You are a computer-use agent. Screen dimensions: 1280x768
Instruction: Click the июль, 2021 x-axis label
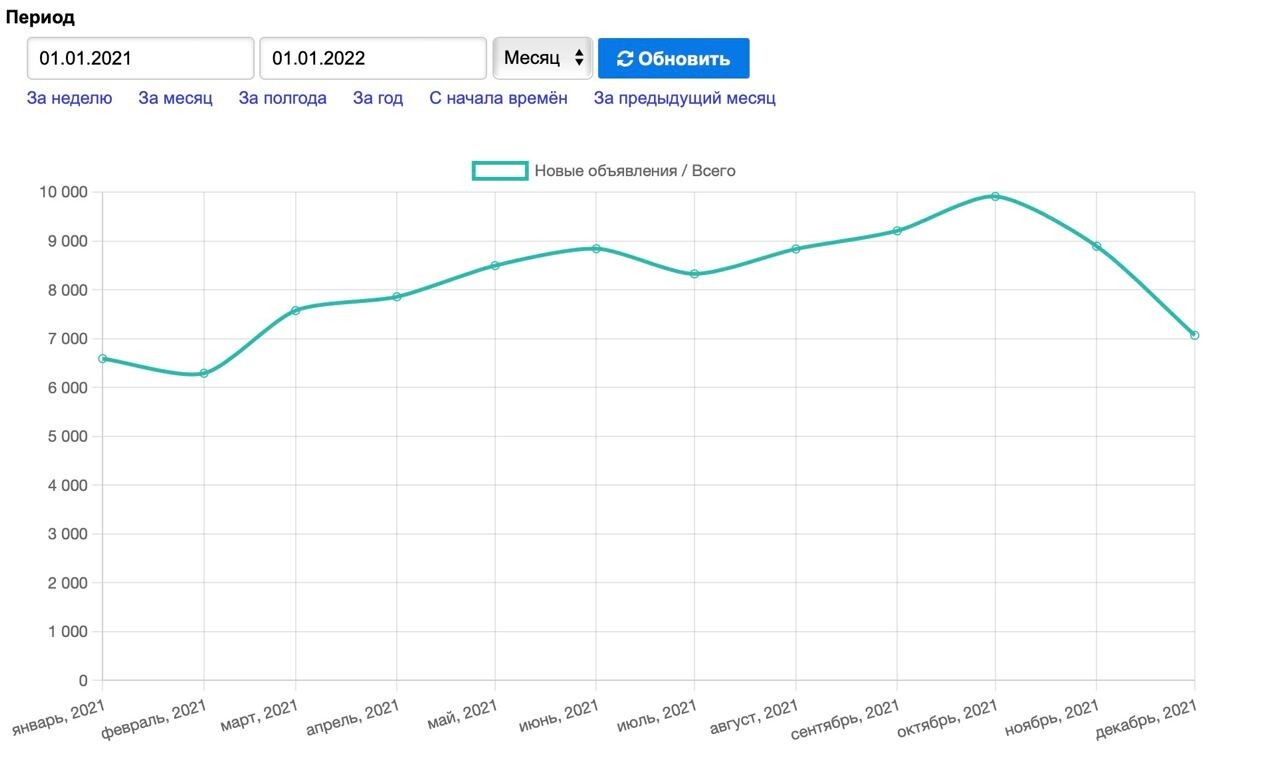tap(657, 716)
